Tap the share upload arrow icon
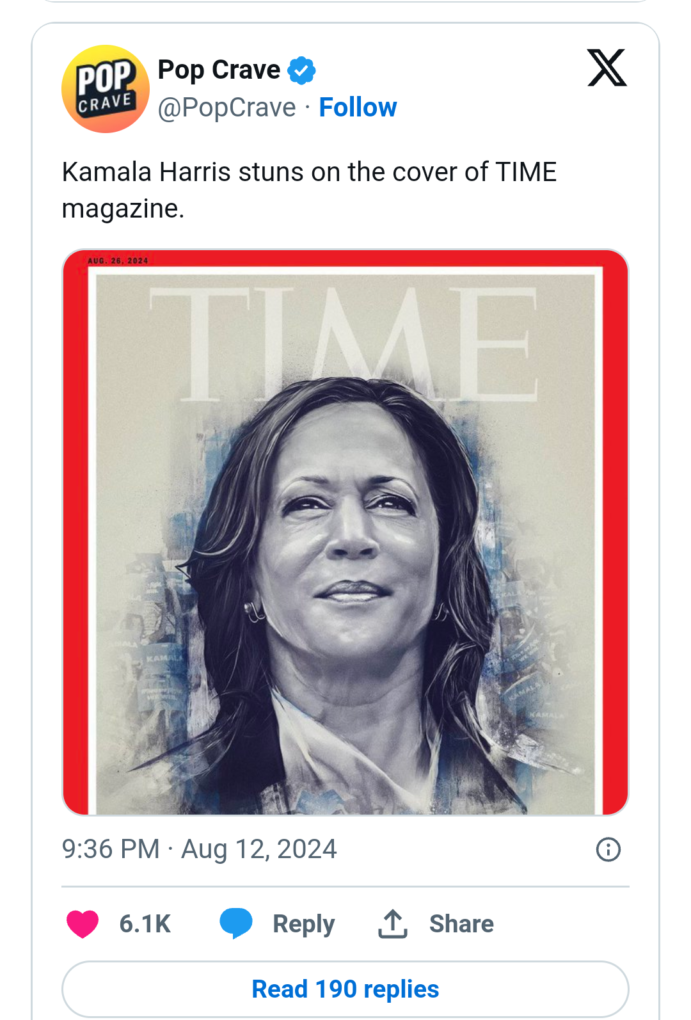This screenshot has height=1020, width=691. 393,924
